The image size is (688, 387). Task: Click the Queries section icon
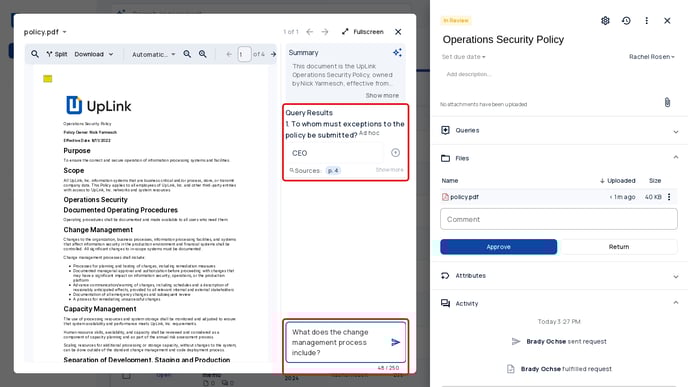coord(445,130)
